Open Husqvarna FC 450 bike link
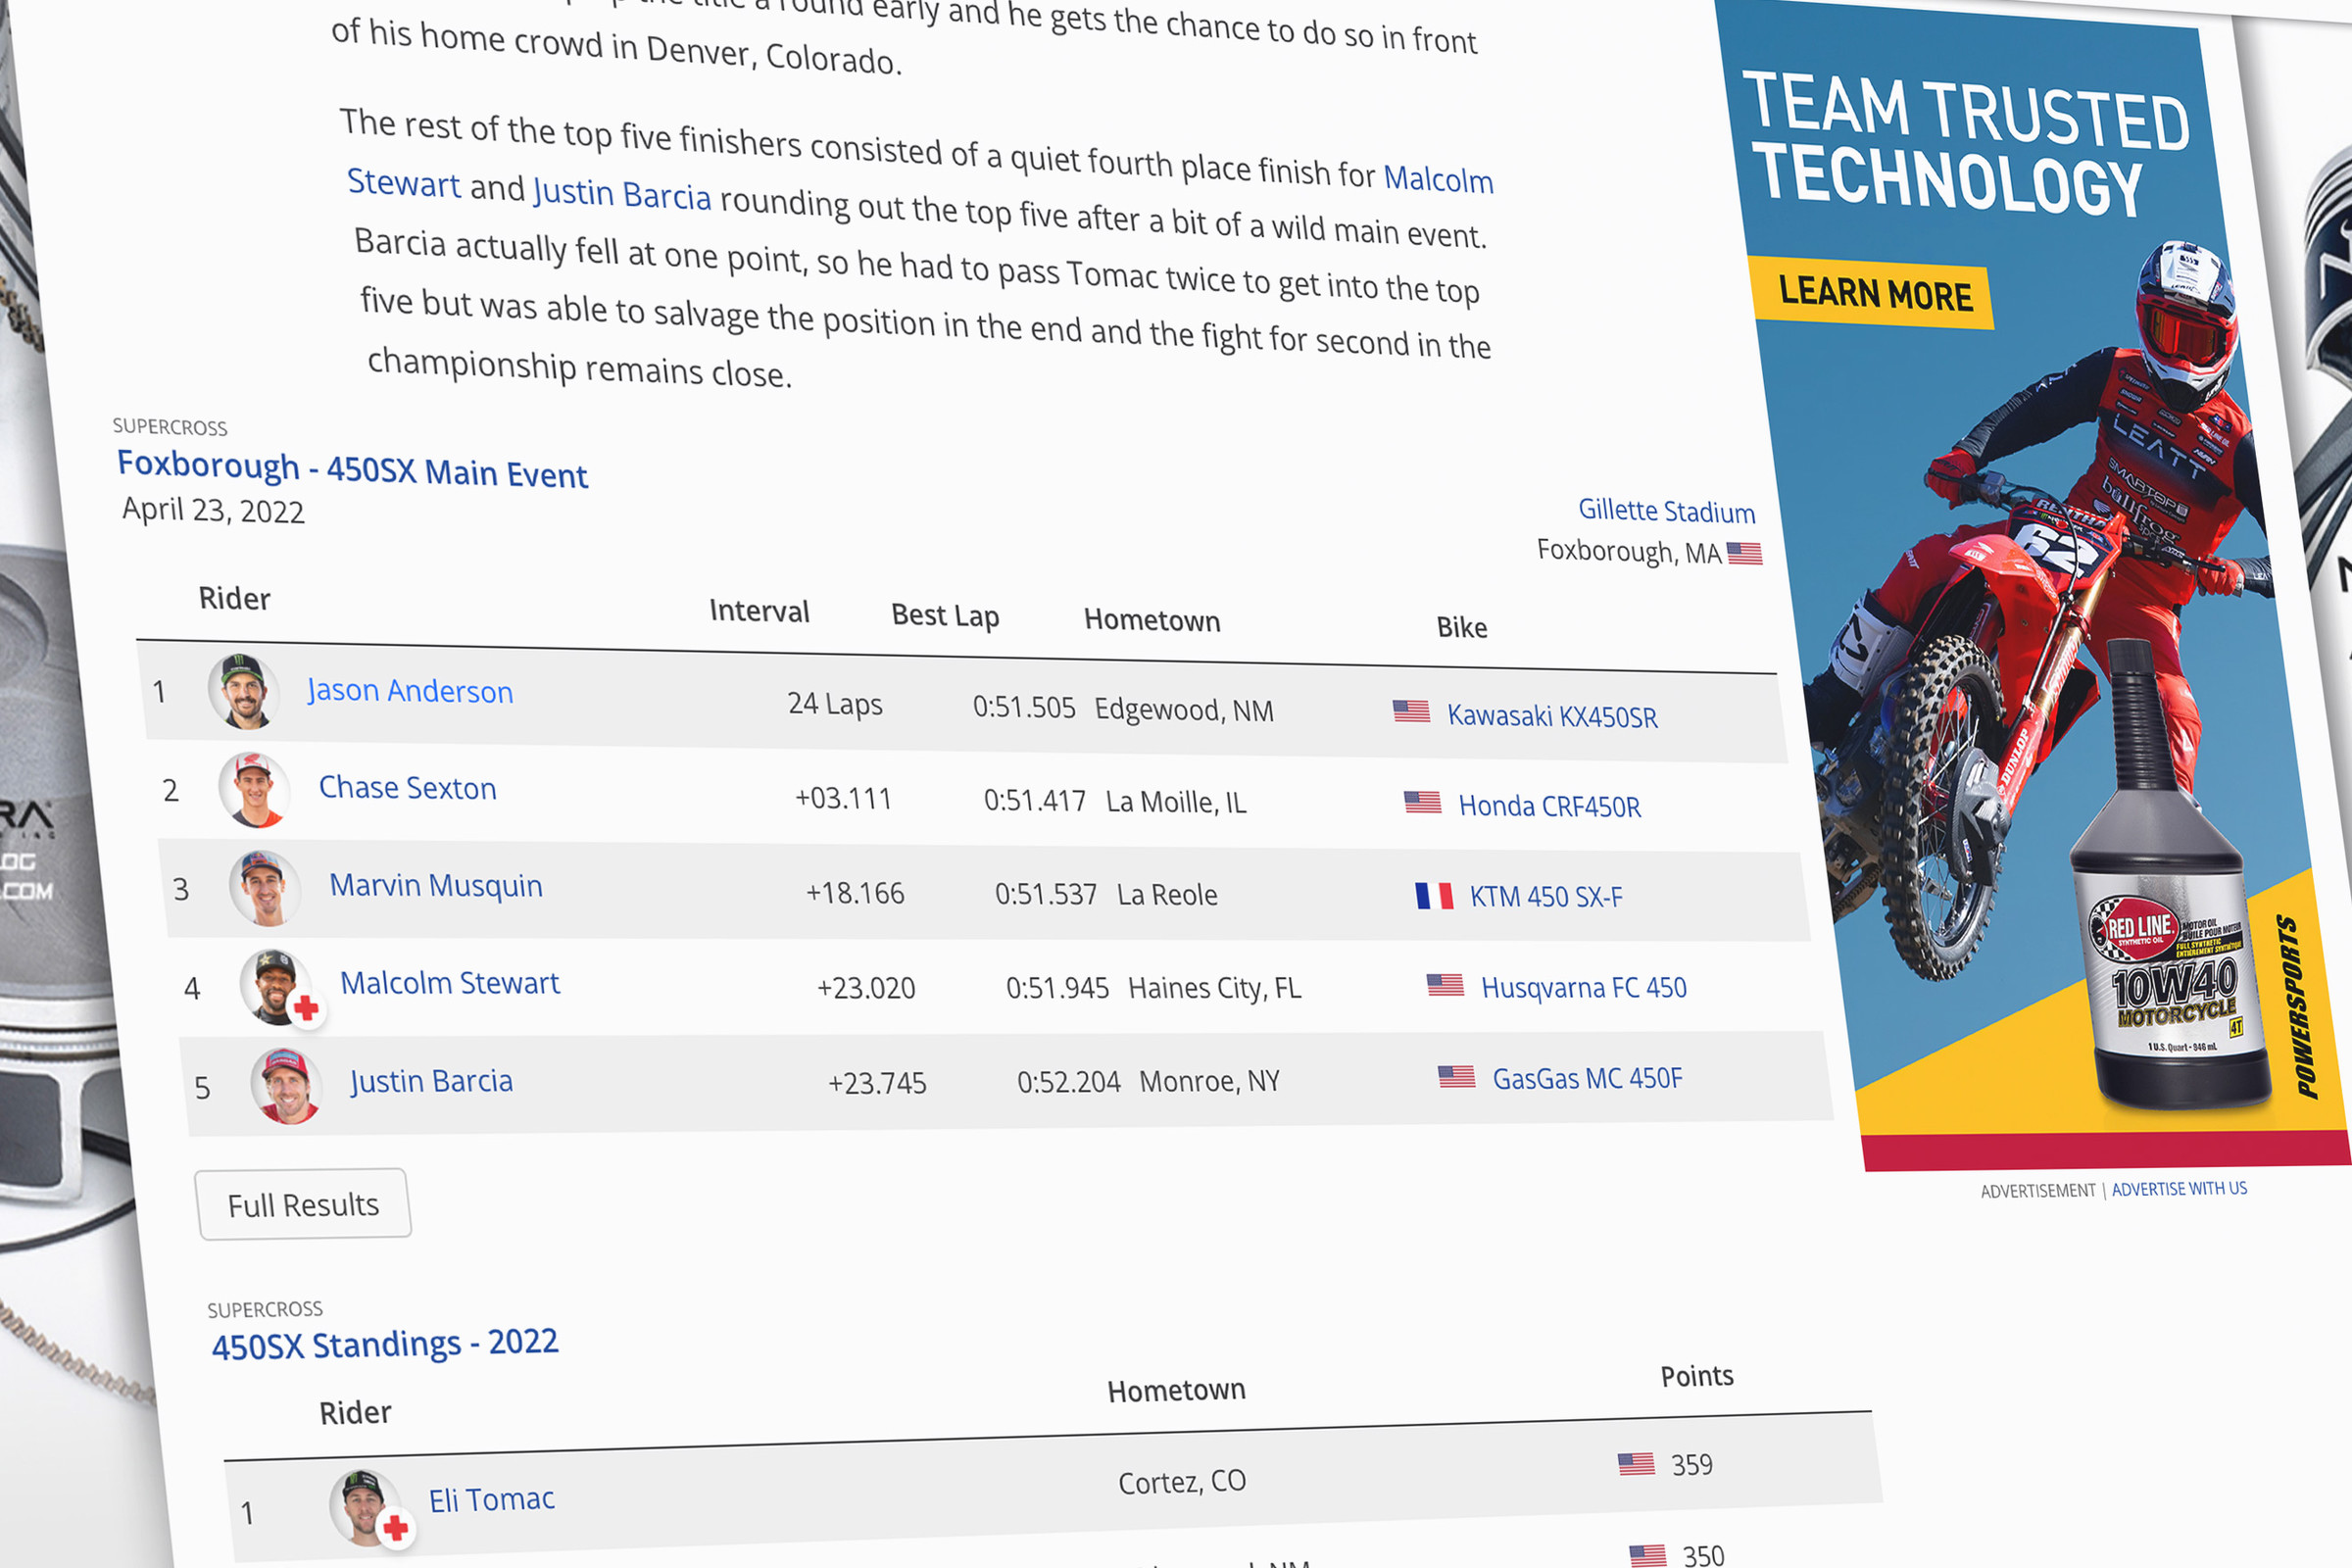 tap(1583, 988)
